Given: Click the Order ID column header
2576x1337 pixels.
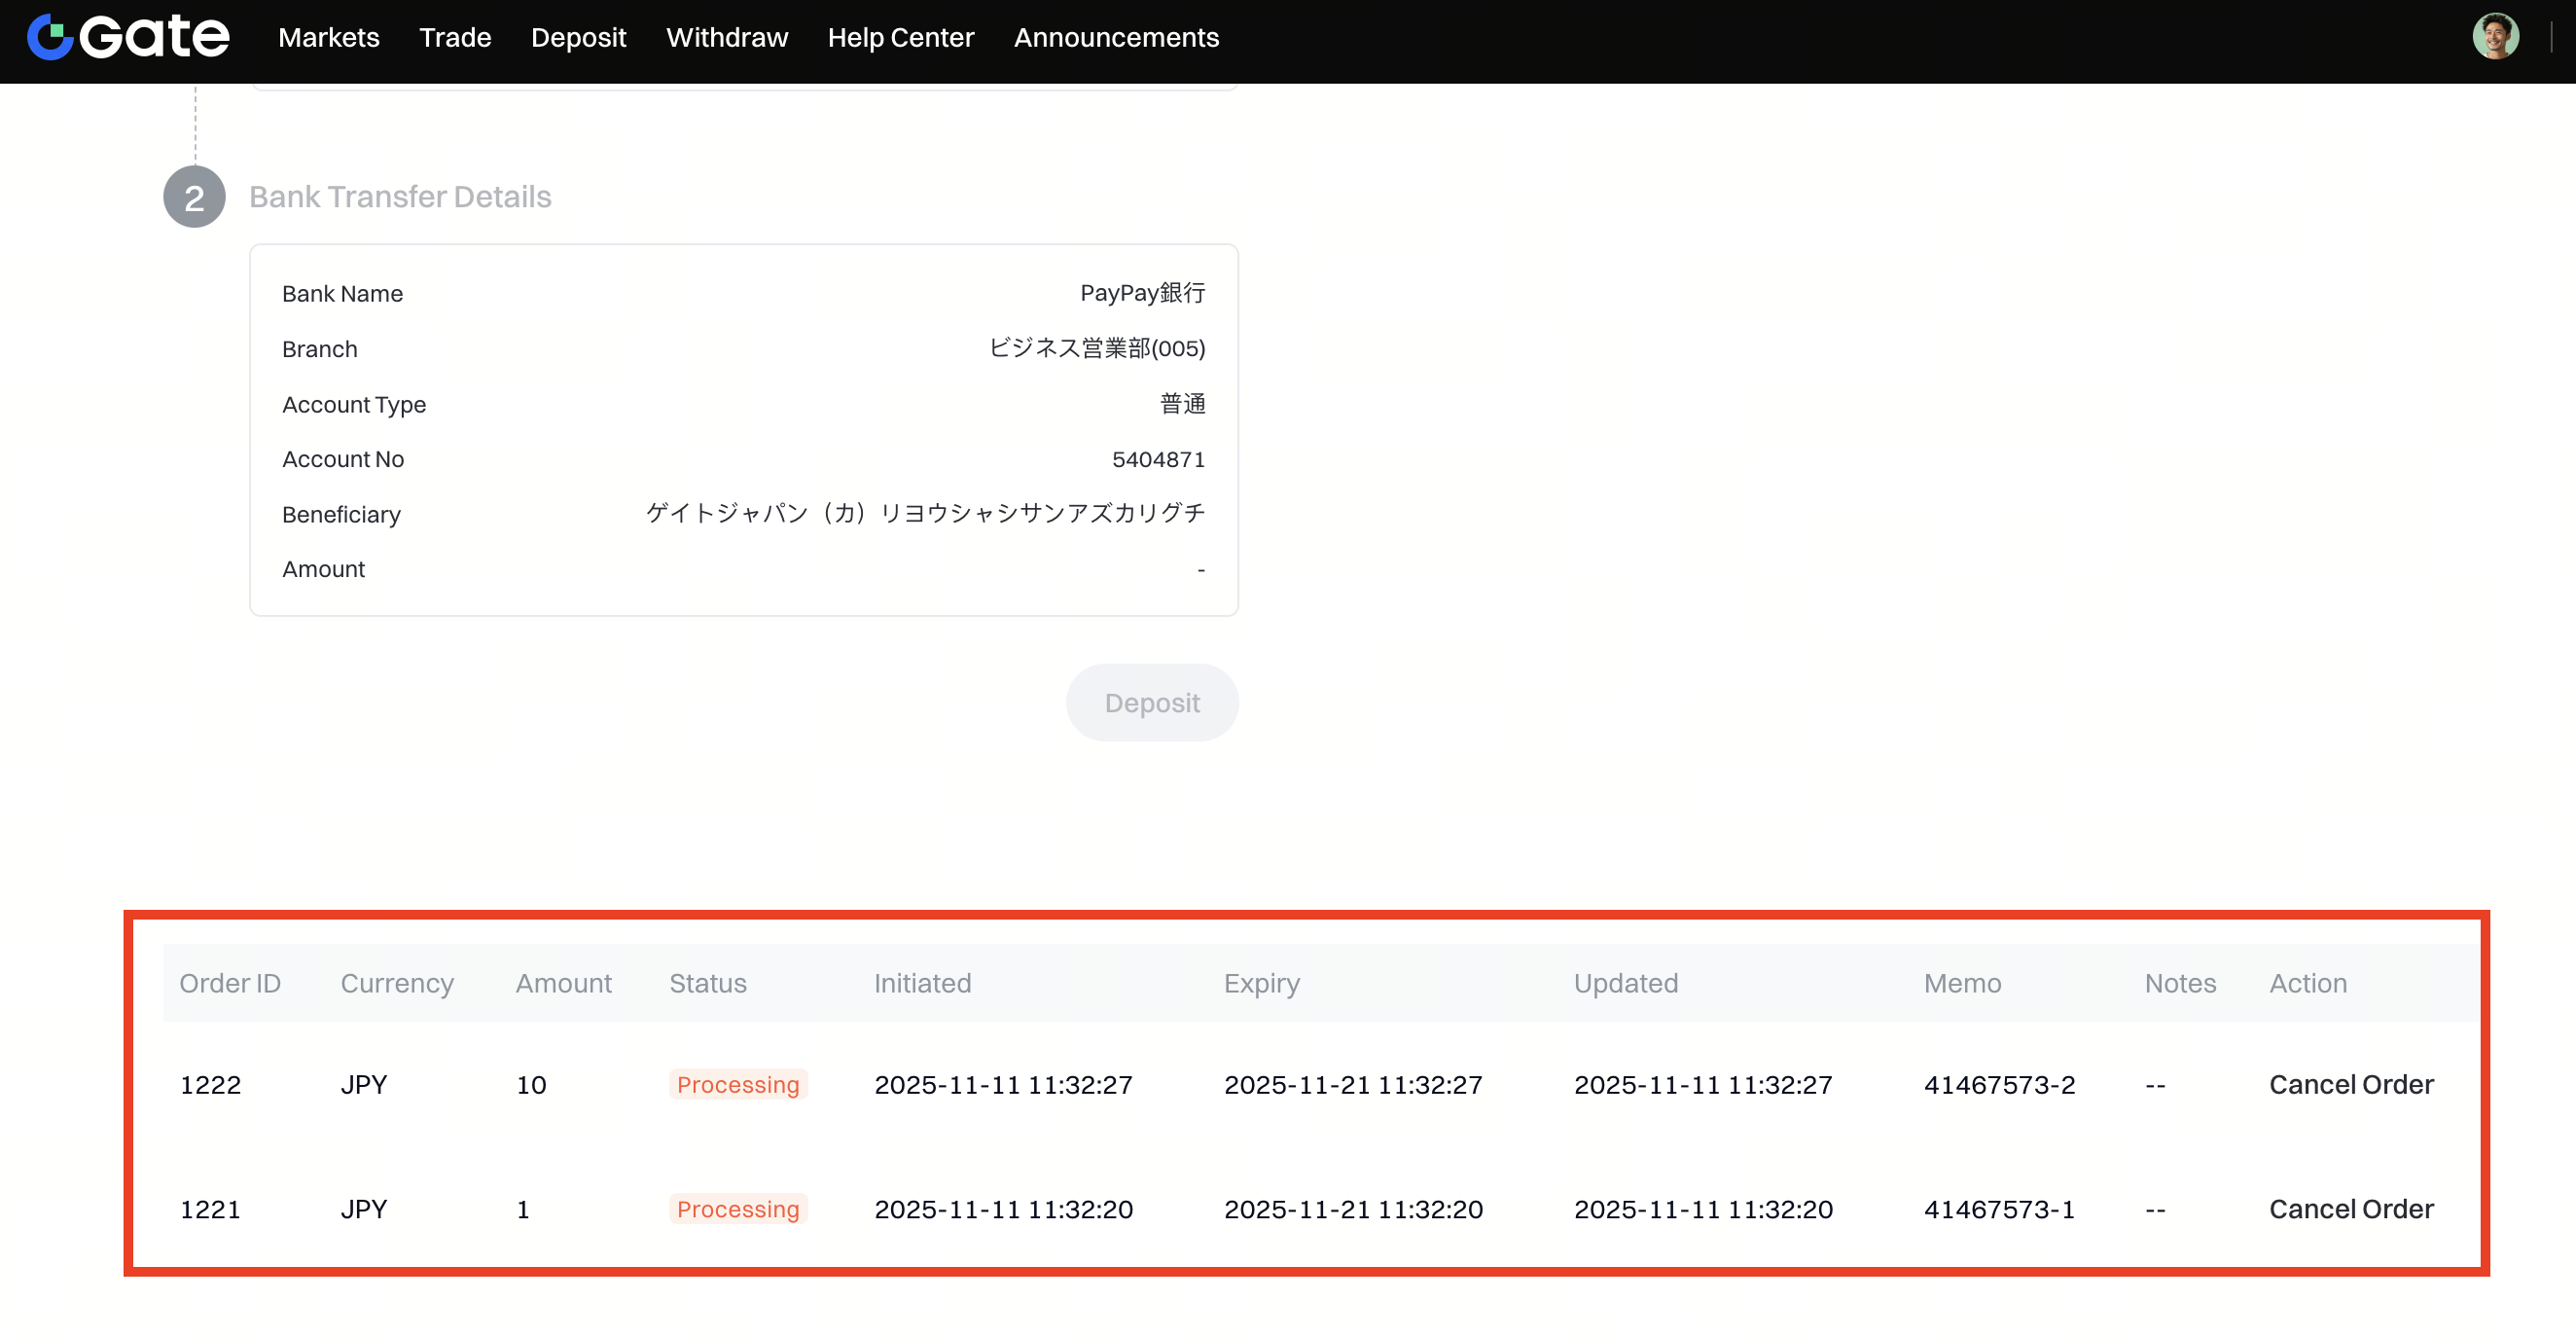Looking at the screenshot, I should (x=230, y=983).
